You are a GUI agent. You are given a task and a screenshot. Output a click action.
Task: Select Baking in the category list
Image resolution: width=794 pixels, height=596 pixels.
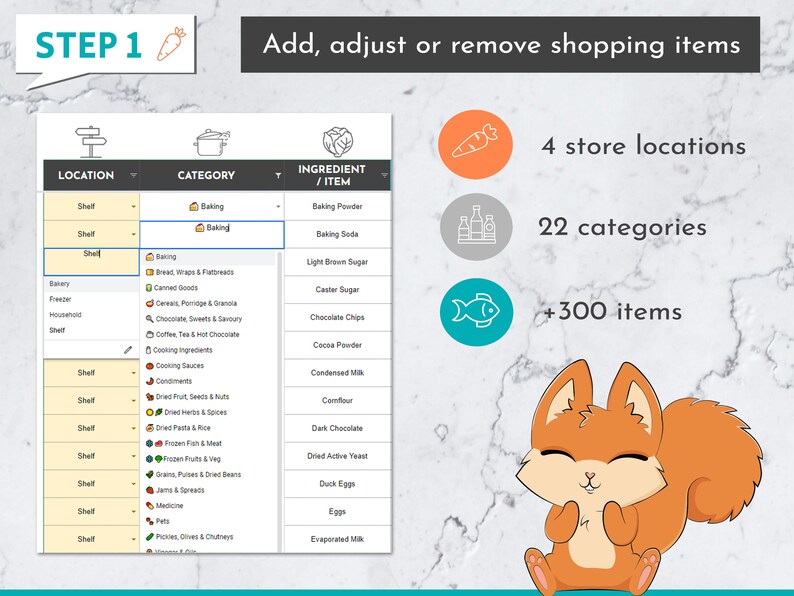pyautogui.click(x=209, y=257)
